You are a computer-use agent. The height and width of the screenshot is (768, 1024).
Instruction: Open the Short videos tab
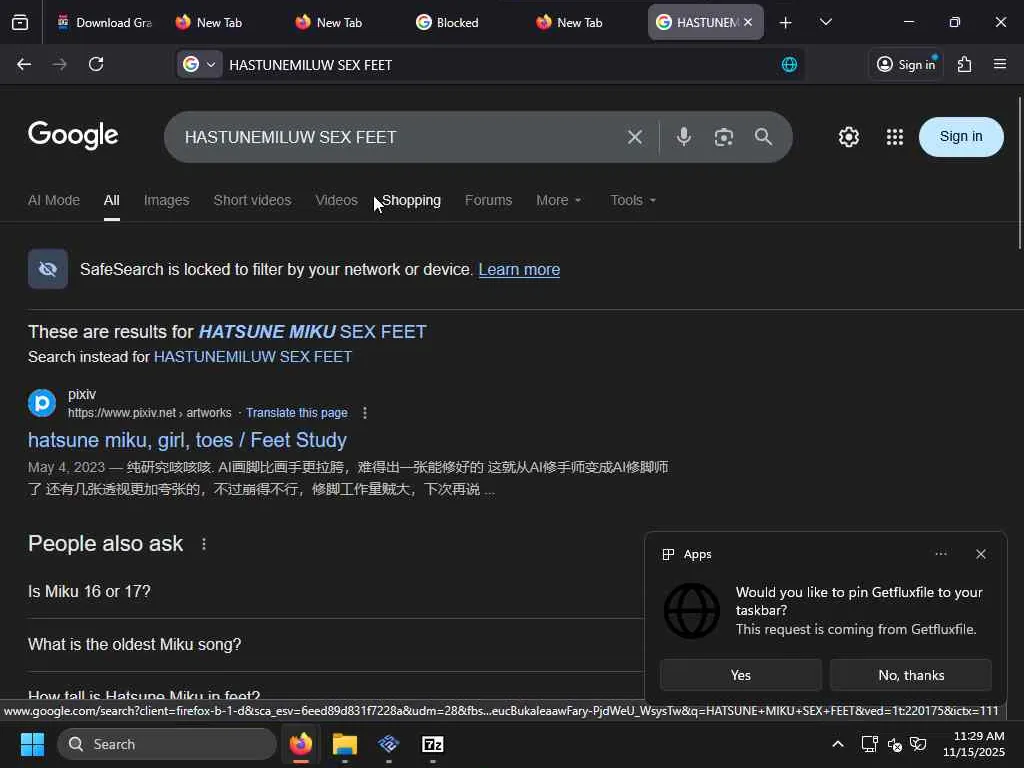click(252, 200)
